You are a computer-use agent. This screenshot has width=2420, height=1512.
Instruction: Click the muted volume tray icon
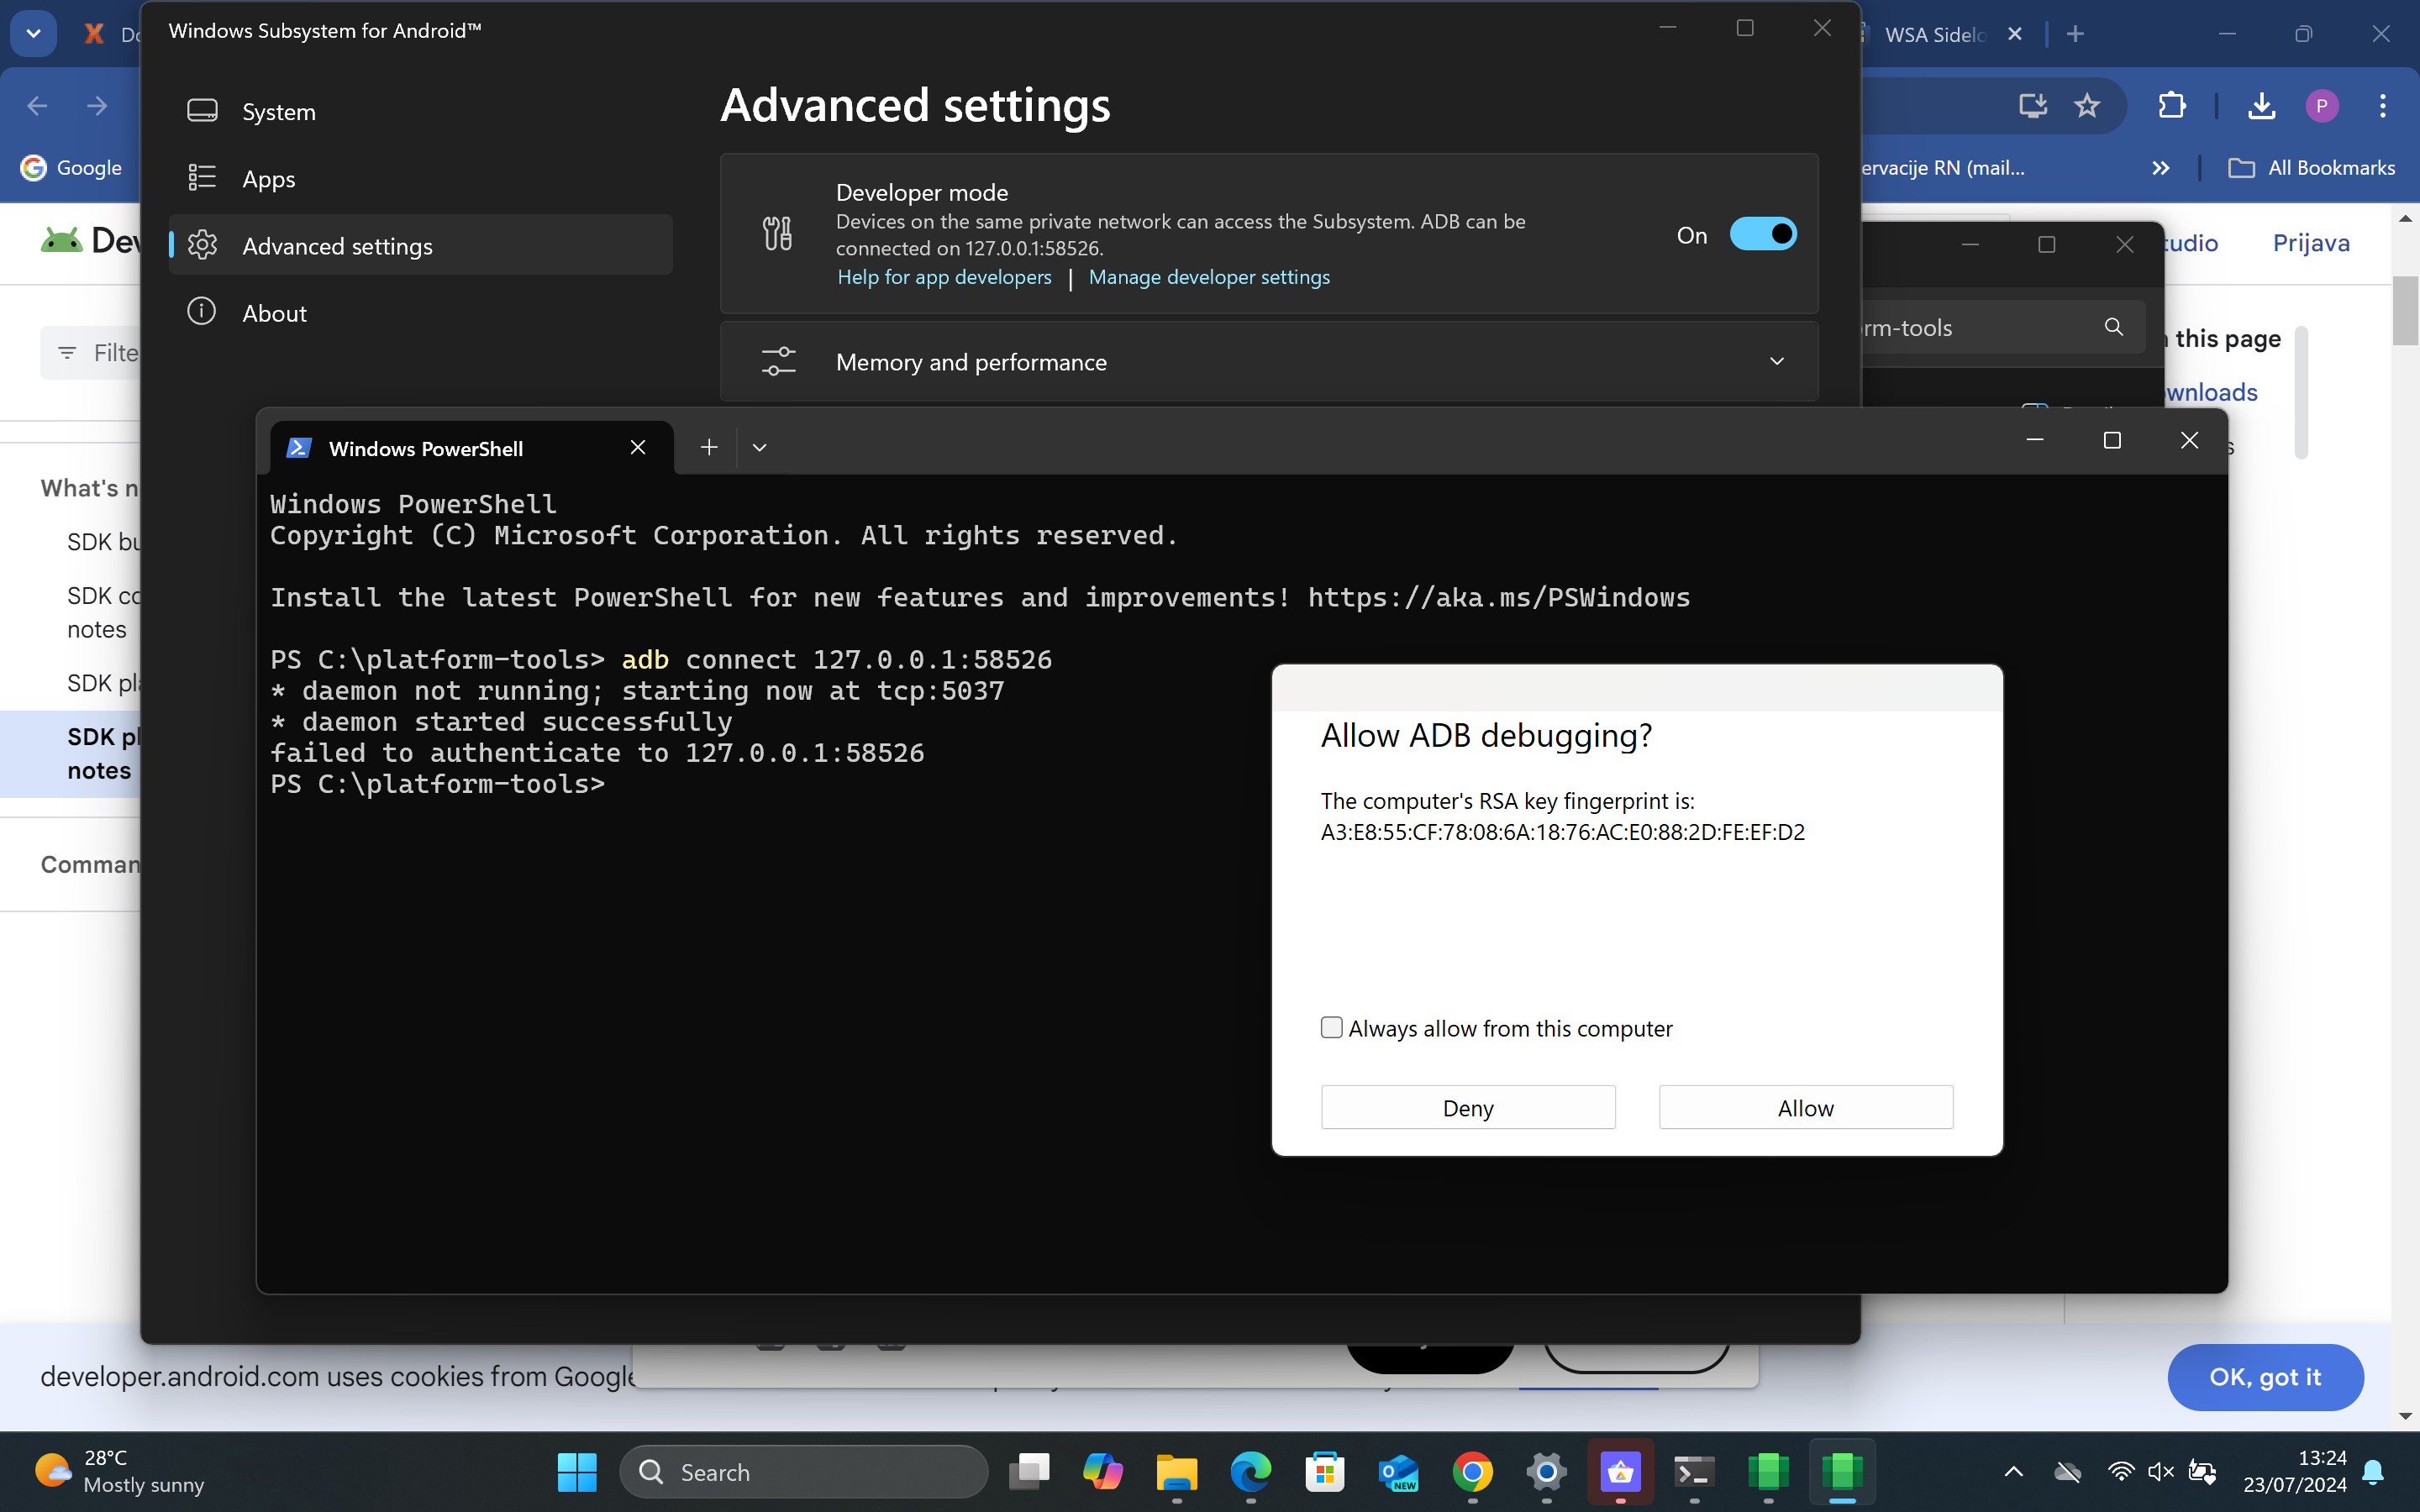click(x=2160, y=1472)
